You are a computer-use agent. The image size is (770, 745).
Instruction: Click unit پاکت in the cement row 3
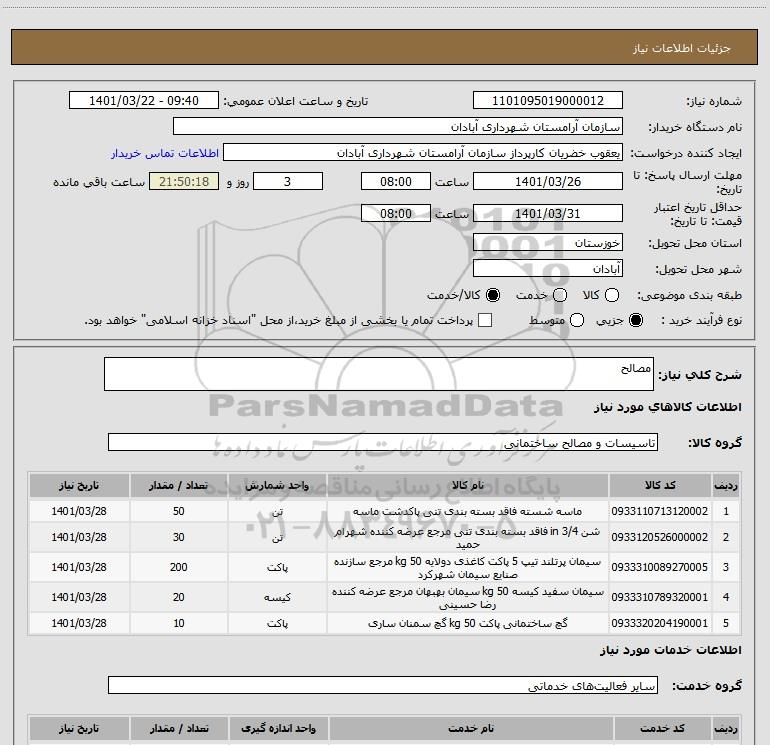click(x=277, y=567)
